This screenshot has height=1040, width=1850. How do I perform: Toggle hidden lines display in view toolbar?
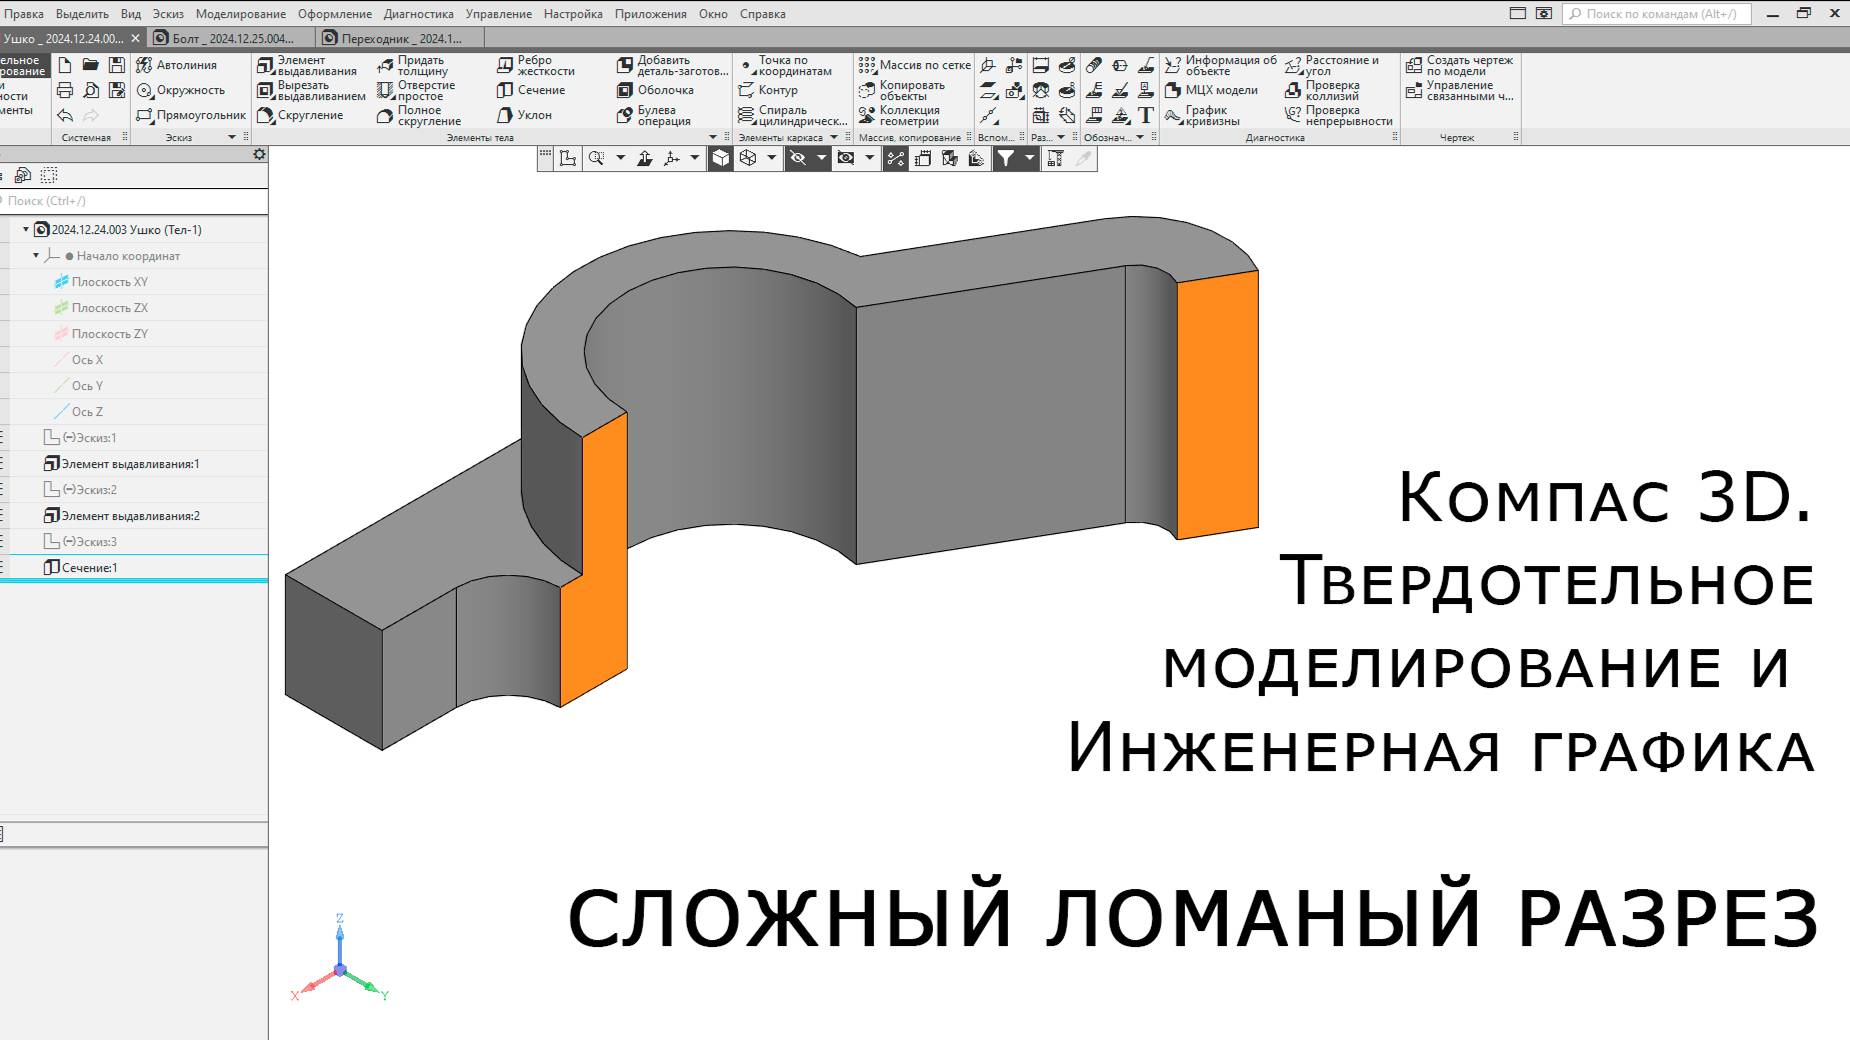click(x=798, y=157)
